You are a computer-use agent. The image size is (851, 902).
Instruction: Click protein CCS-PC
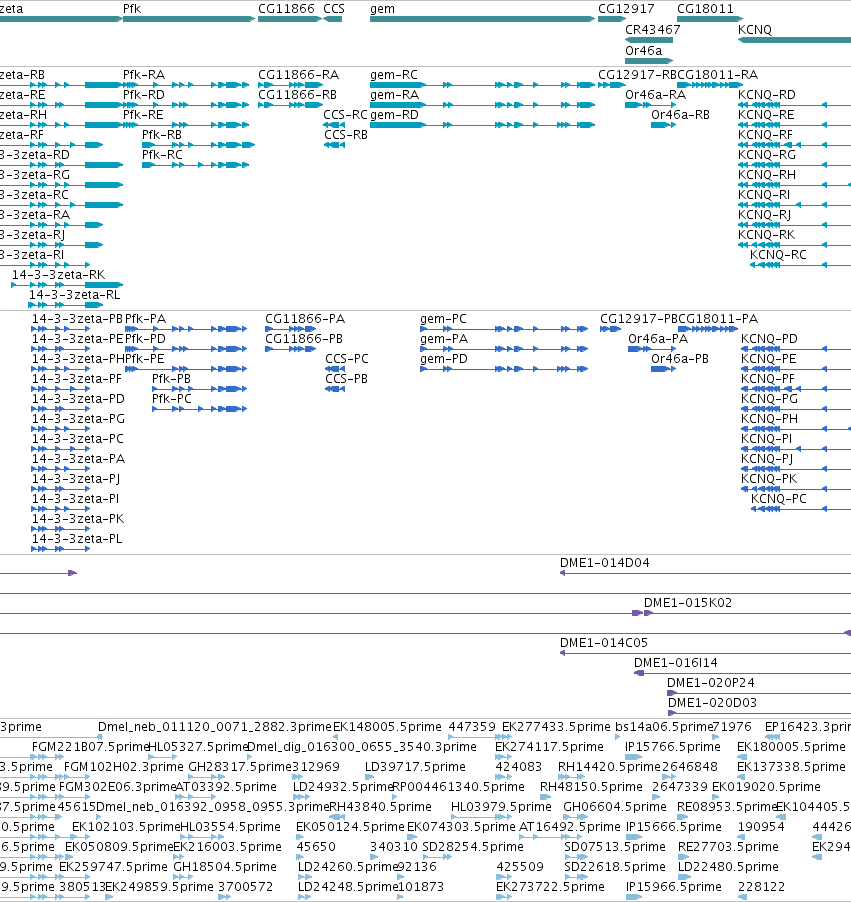pos(346,359)
